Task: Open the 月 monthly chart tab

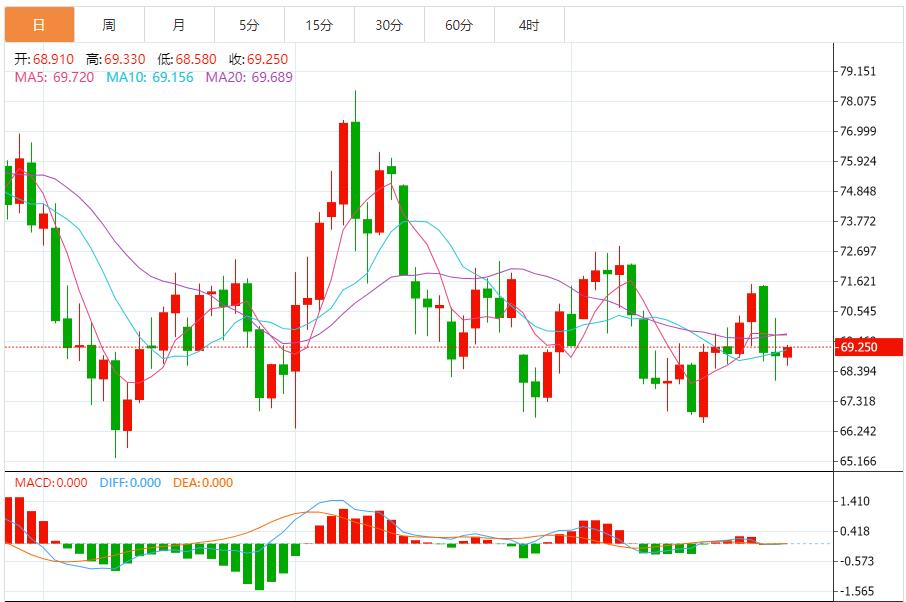Action: point(178,25)
